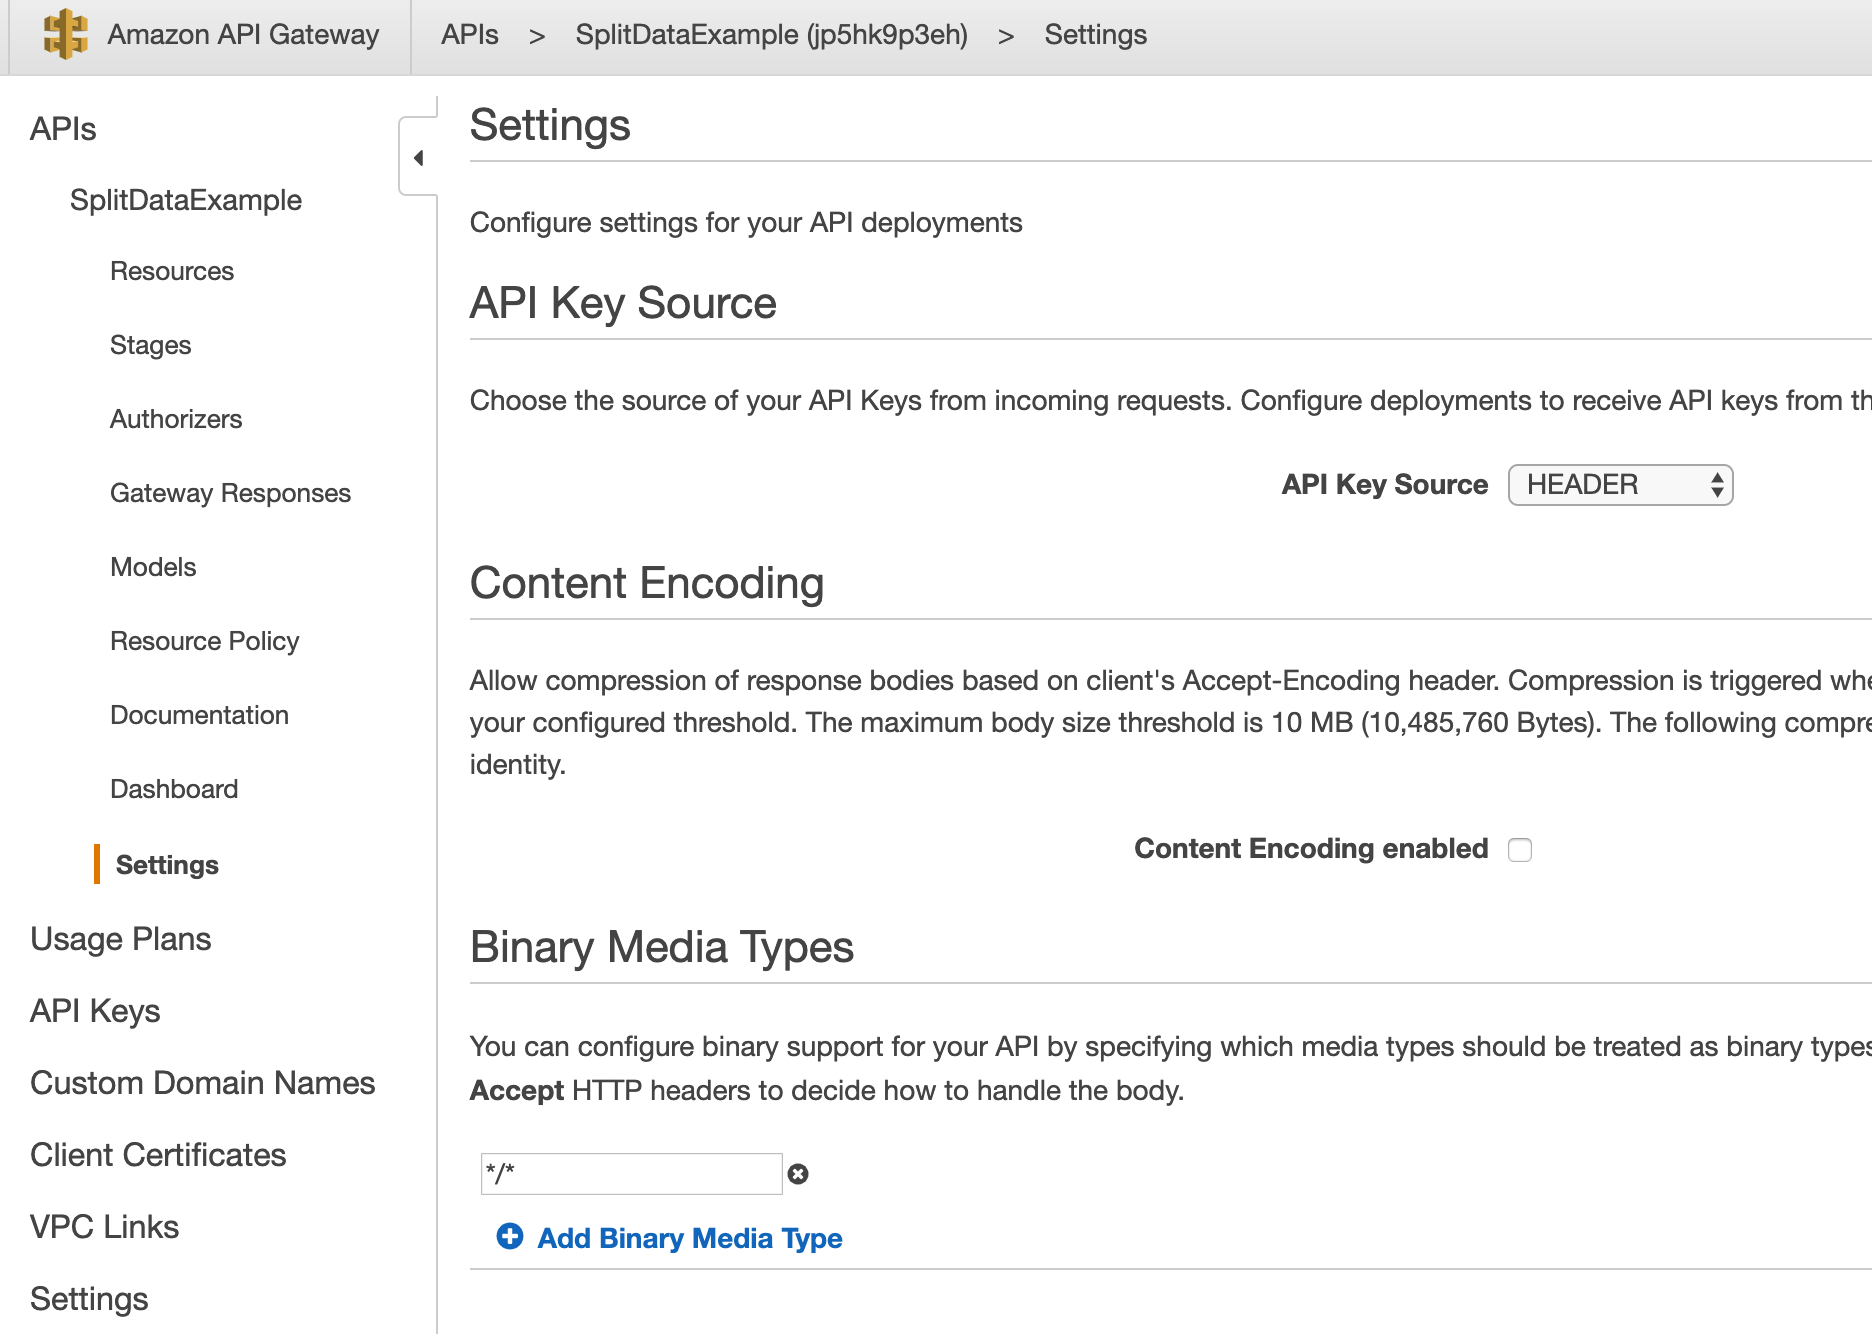The image size is (1872, 1334).
Task: Open the Models page
Action: click(x=153, y=567)
